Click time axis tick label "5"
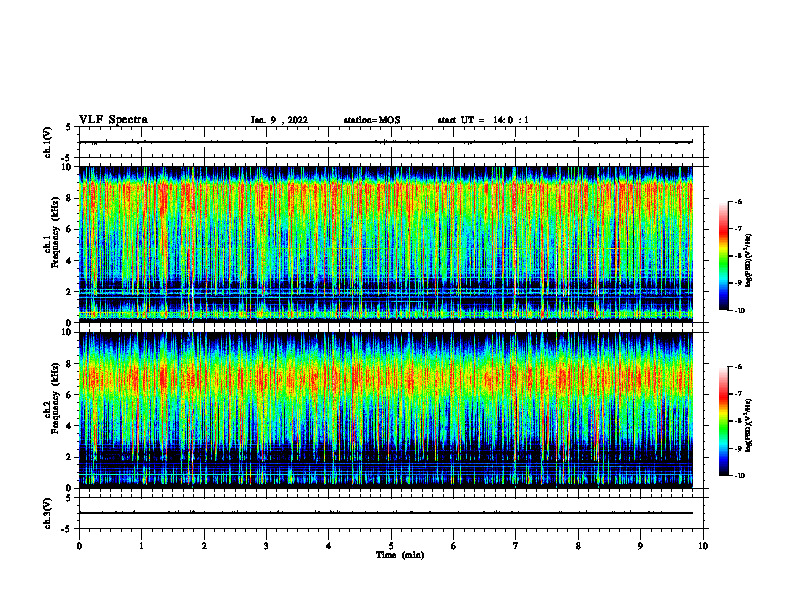Screen dimensions: 792x612 click(x=391, y=546)
